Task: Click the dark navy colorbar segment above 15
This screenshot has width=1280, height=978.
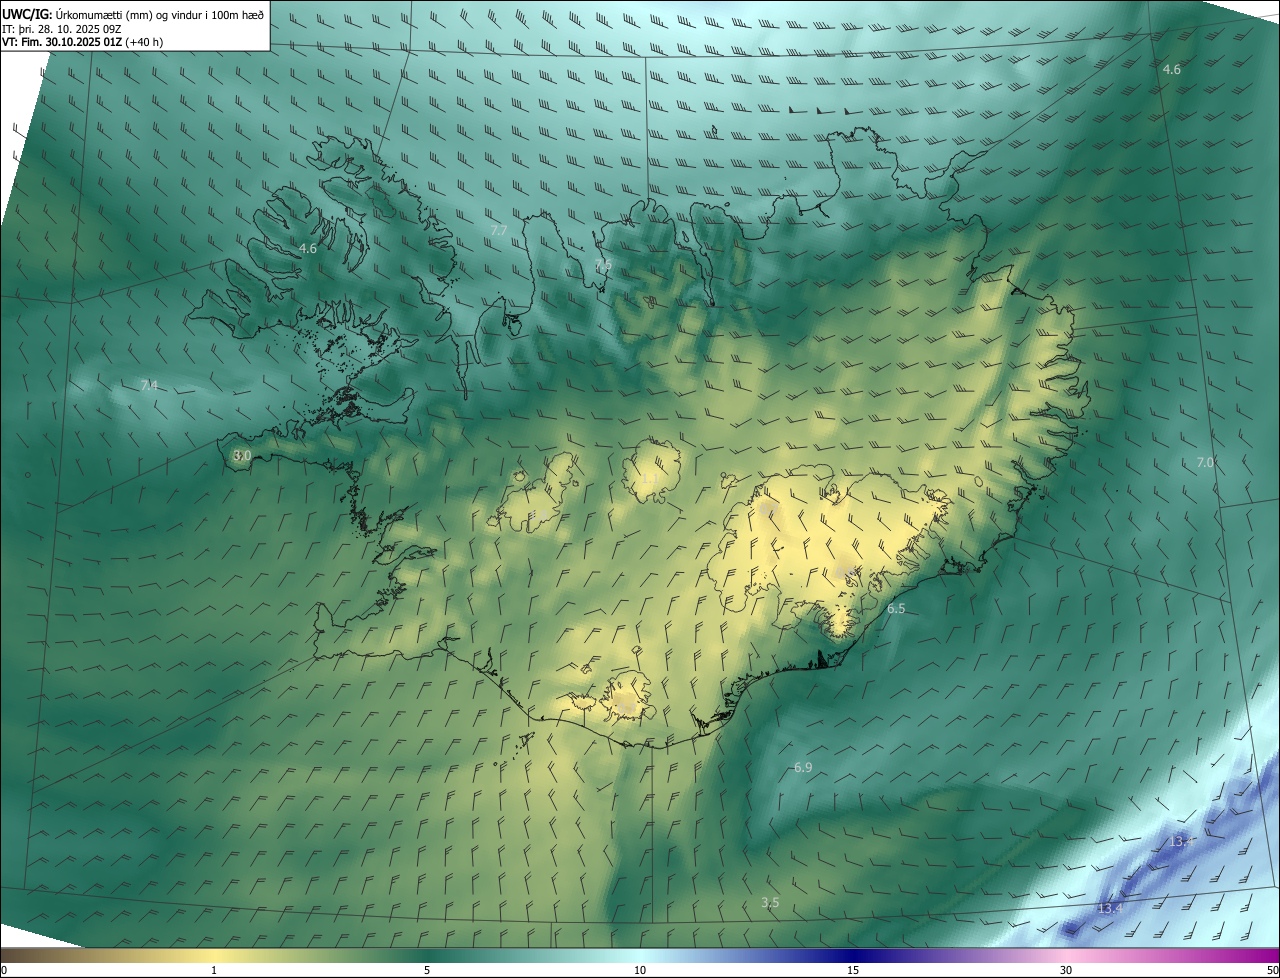Action: [x=853, y=955]
